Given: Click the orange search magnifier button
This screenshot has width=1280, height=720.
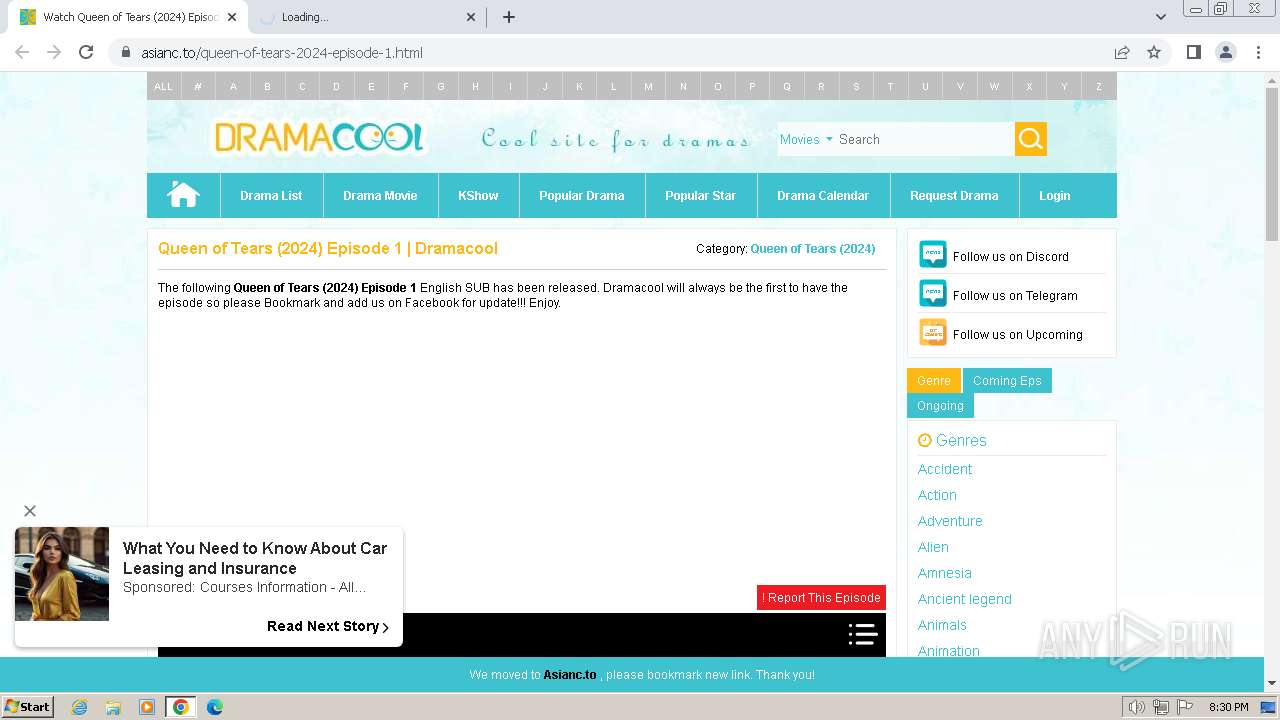Looking at the screenshot, I should (x=1031, y=139).
